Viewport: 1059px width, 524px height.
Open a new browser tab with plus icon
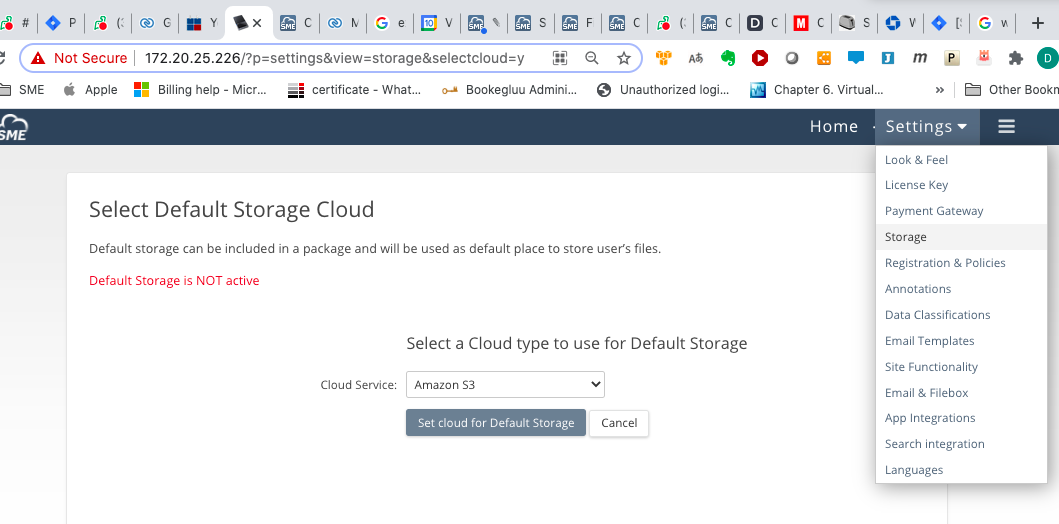tap(1037, 22)
